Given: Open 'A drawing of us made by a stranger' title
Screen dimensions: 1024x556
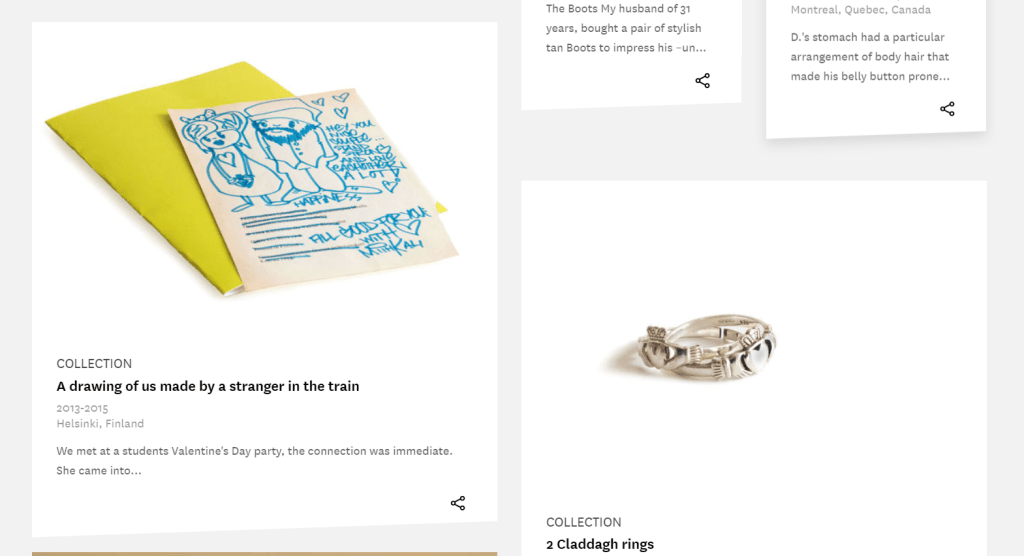Looking at the screenshot, I should coord(208,386).
